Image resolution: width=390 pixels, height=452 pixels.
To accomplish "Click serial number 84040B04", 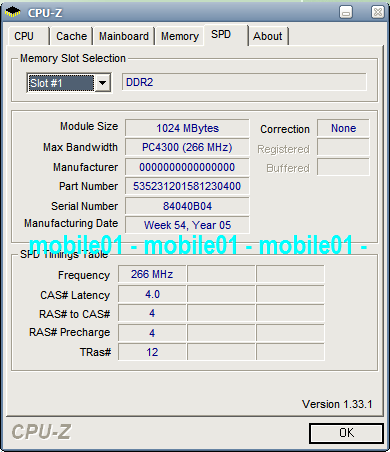I will tap(187, 206).
